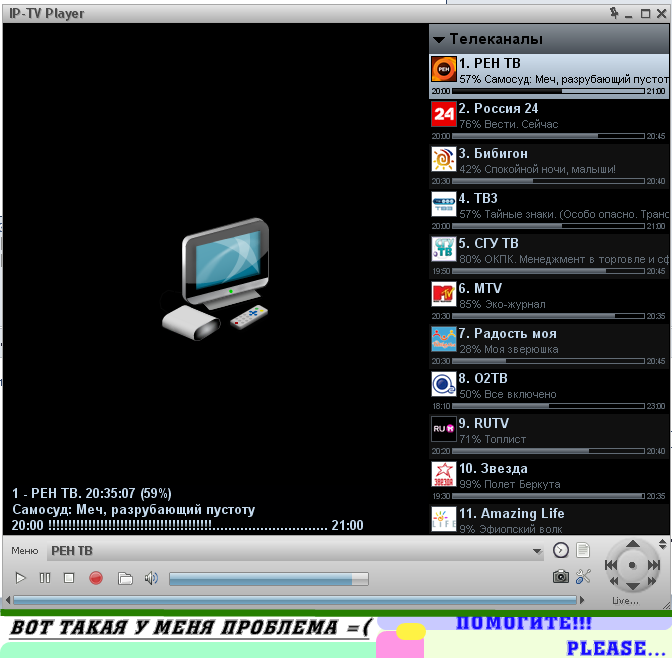Click the left arrow of seek bar
This screenshot has height=658, width=672.
coord(8,600)
